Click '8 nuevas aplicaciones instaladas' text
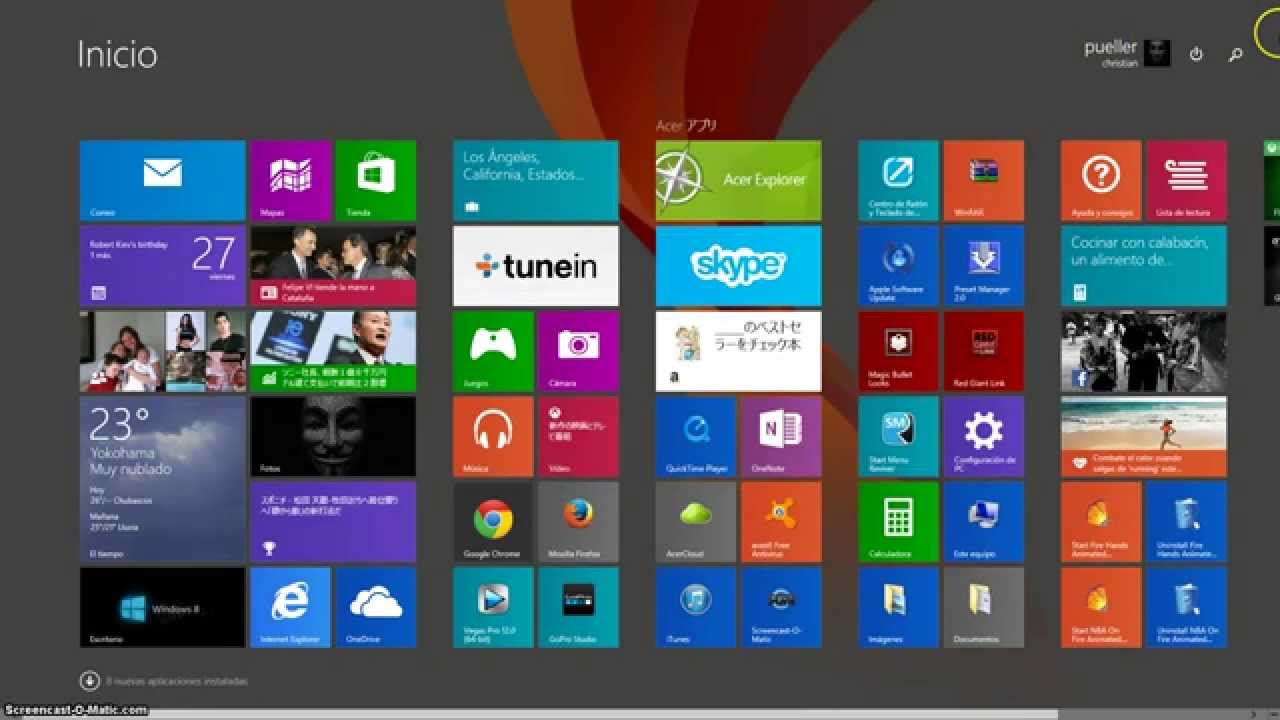This screenshot has height=720, width=1280. (x=177, y=681)
